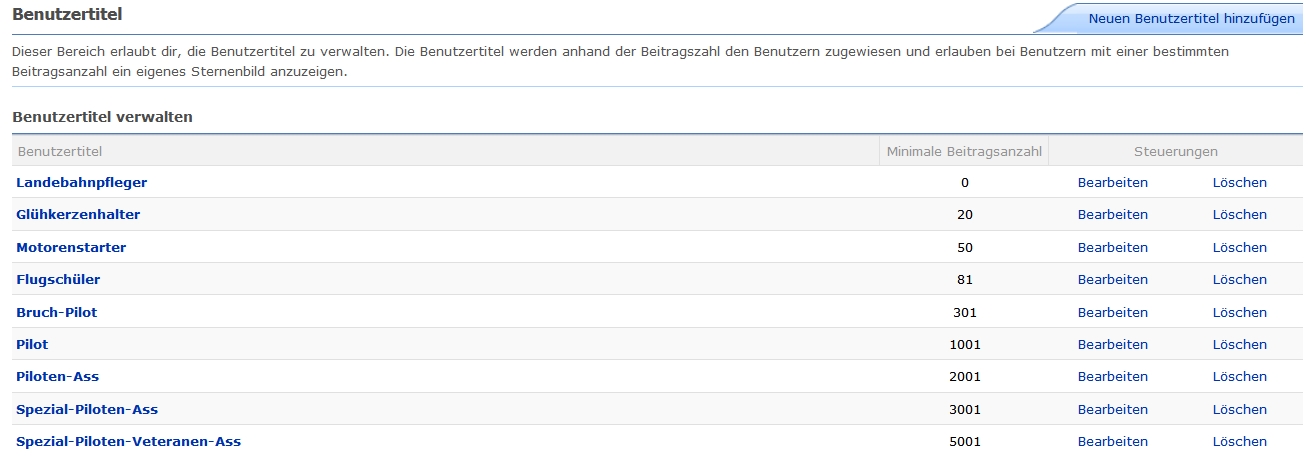The height and width of the screenshot is (456, 1309).
Task: Click the 'Benutzertitel' column header
Action: [60, 151]
